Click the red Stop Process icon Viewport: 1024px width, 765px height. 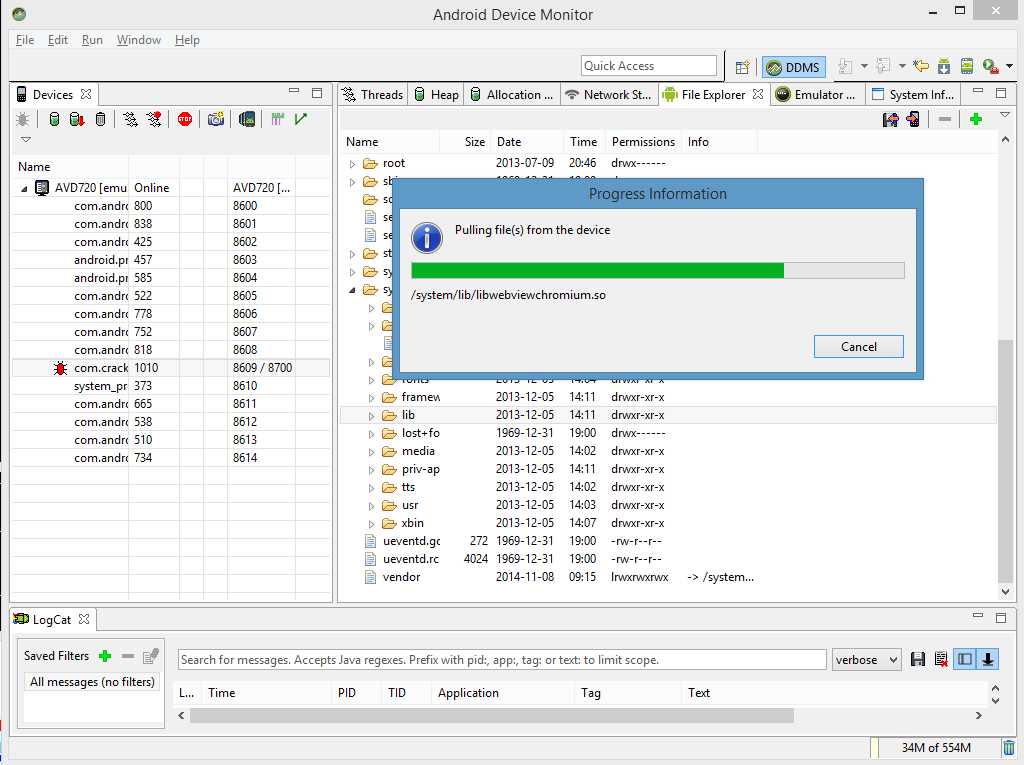[x=185, y=120]
